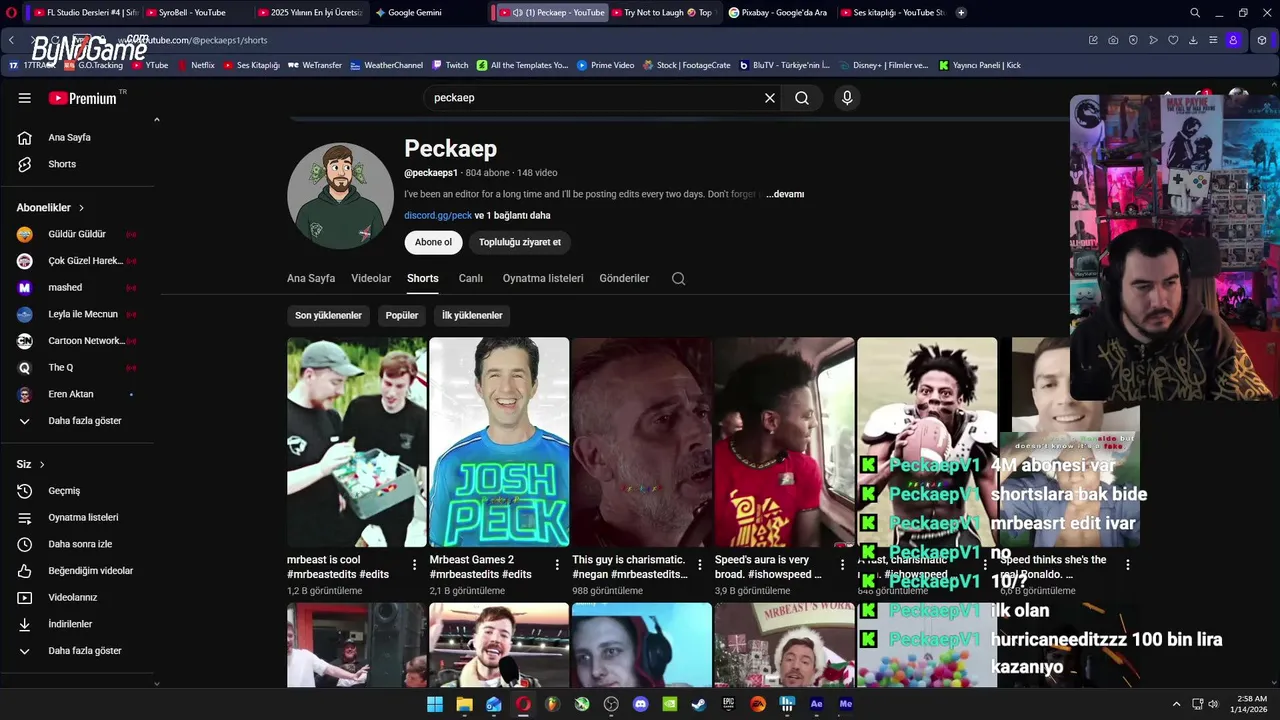Viewport: 1280px width, 720px height.
Task: Select Popüler filter chip
Action: [402, 315]
